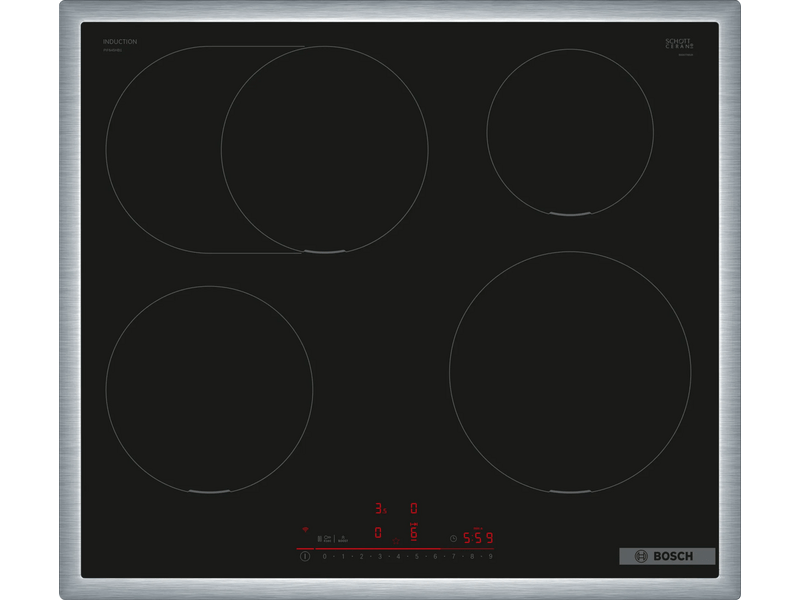Tap the timer clock icon
800x600 pixels.
pyautogui.click(x=453, y=538)
